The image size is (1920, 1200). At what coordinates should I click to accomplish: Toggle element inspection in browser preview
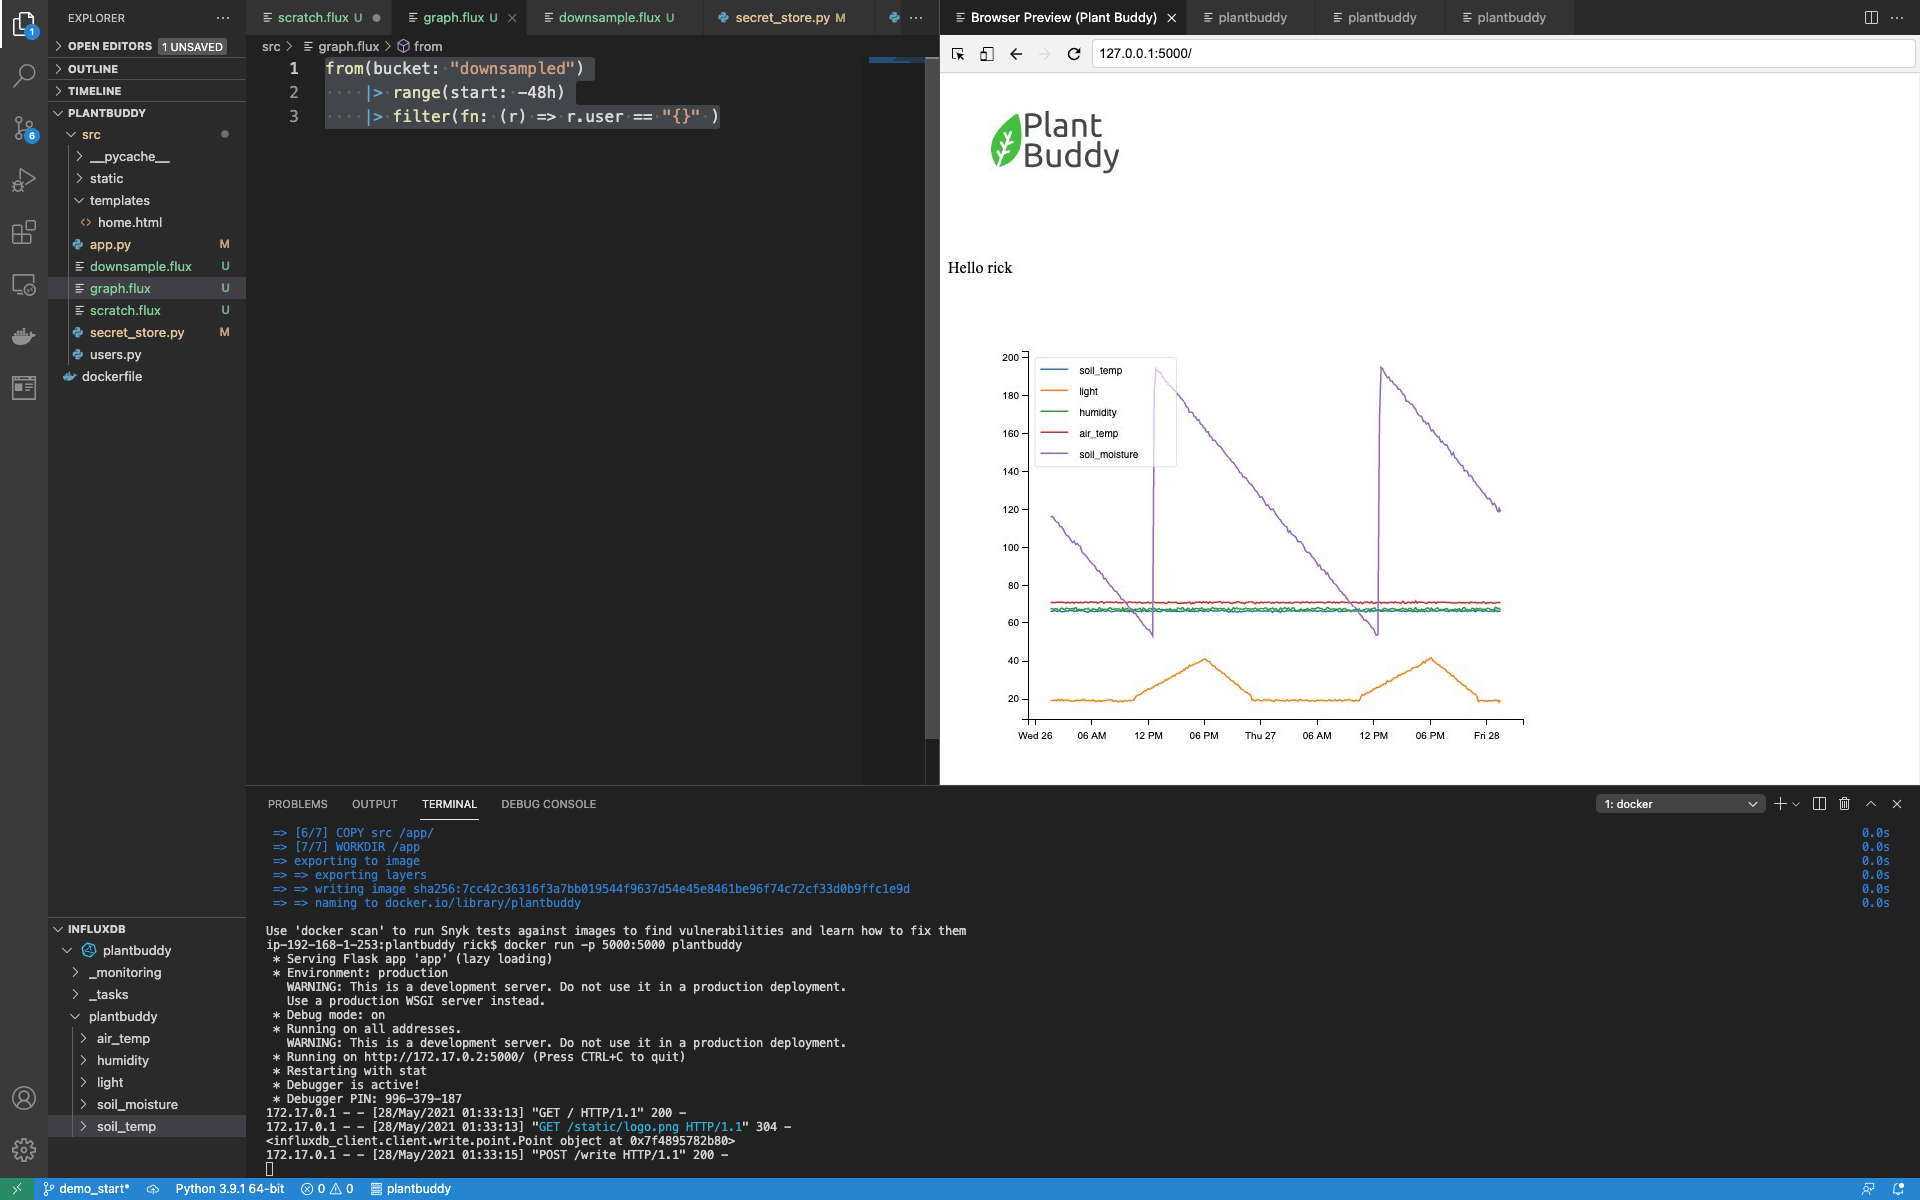(958, 54)
